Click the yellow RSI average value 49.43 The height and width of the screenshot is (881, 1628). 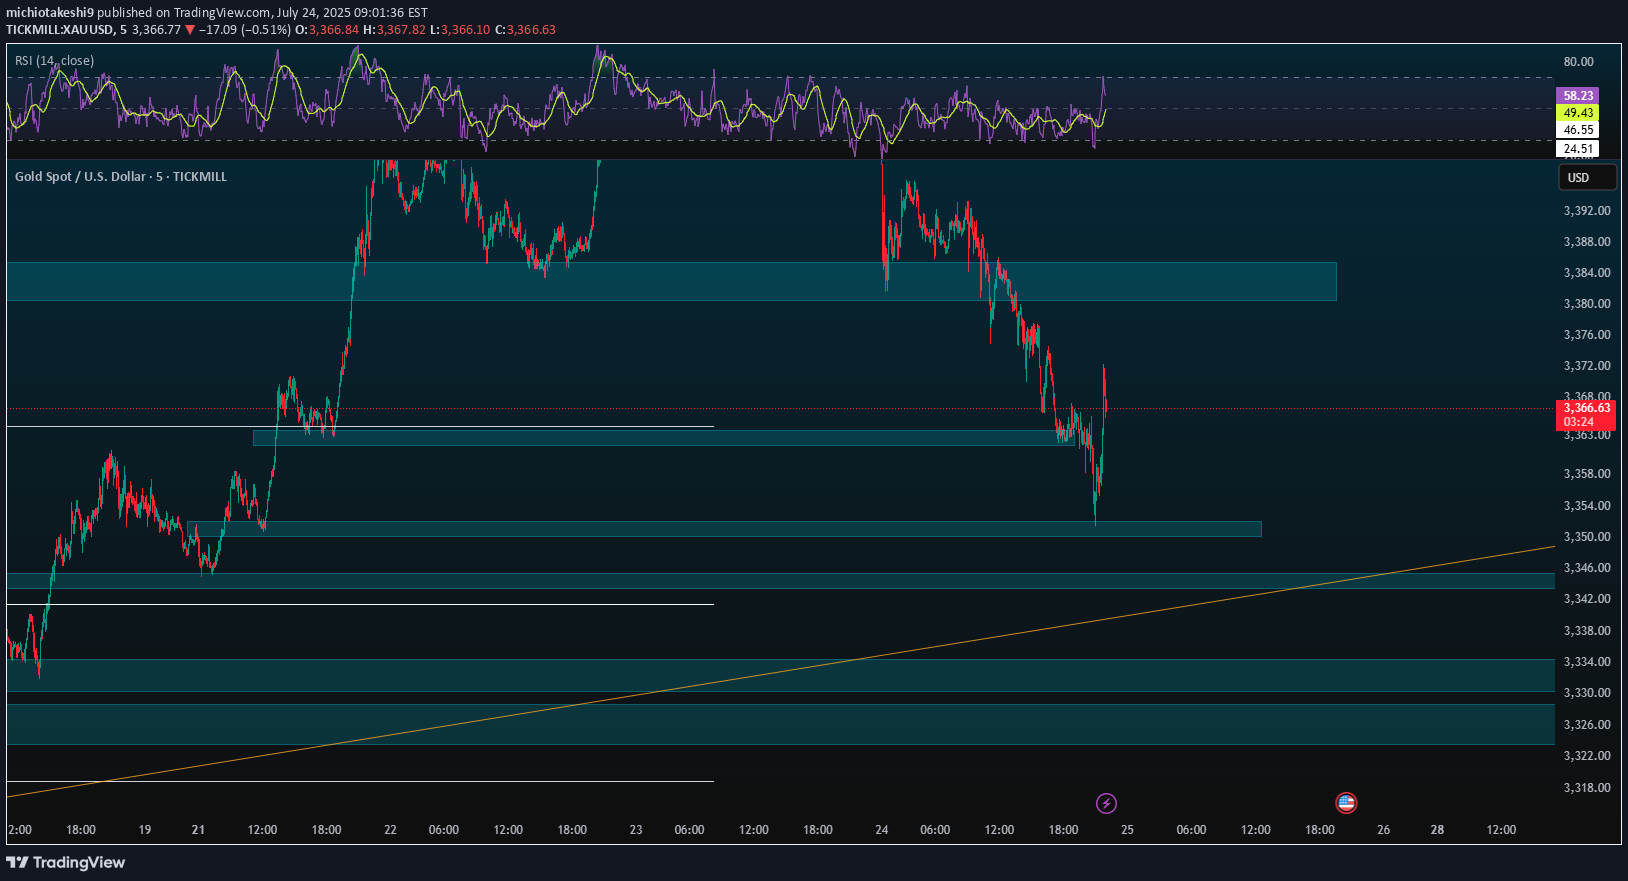1578,113
